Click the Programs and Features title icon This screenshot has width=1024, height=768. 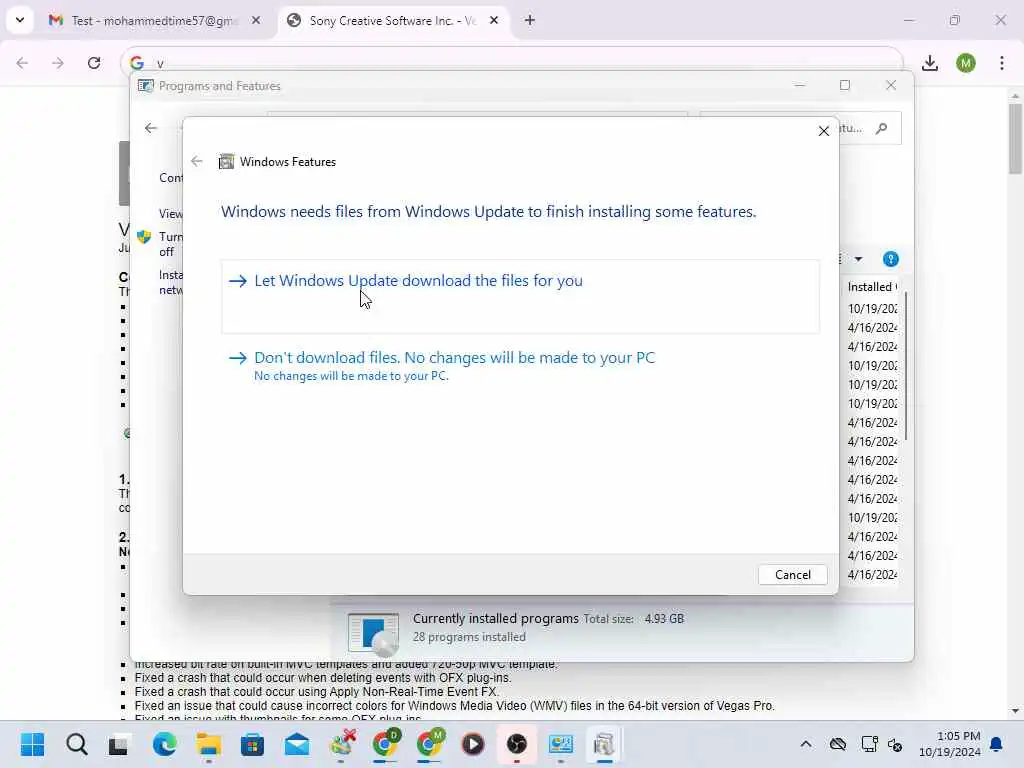click(146, 86)
